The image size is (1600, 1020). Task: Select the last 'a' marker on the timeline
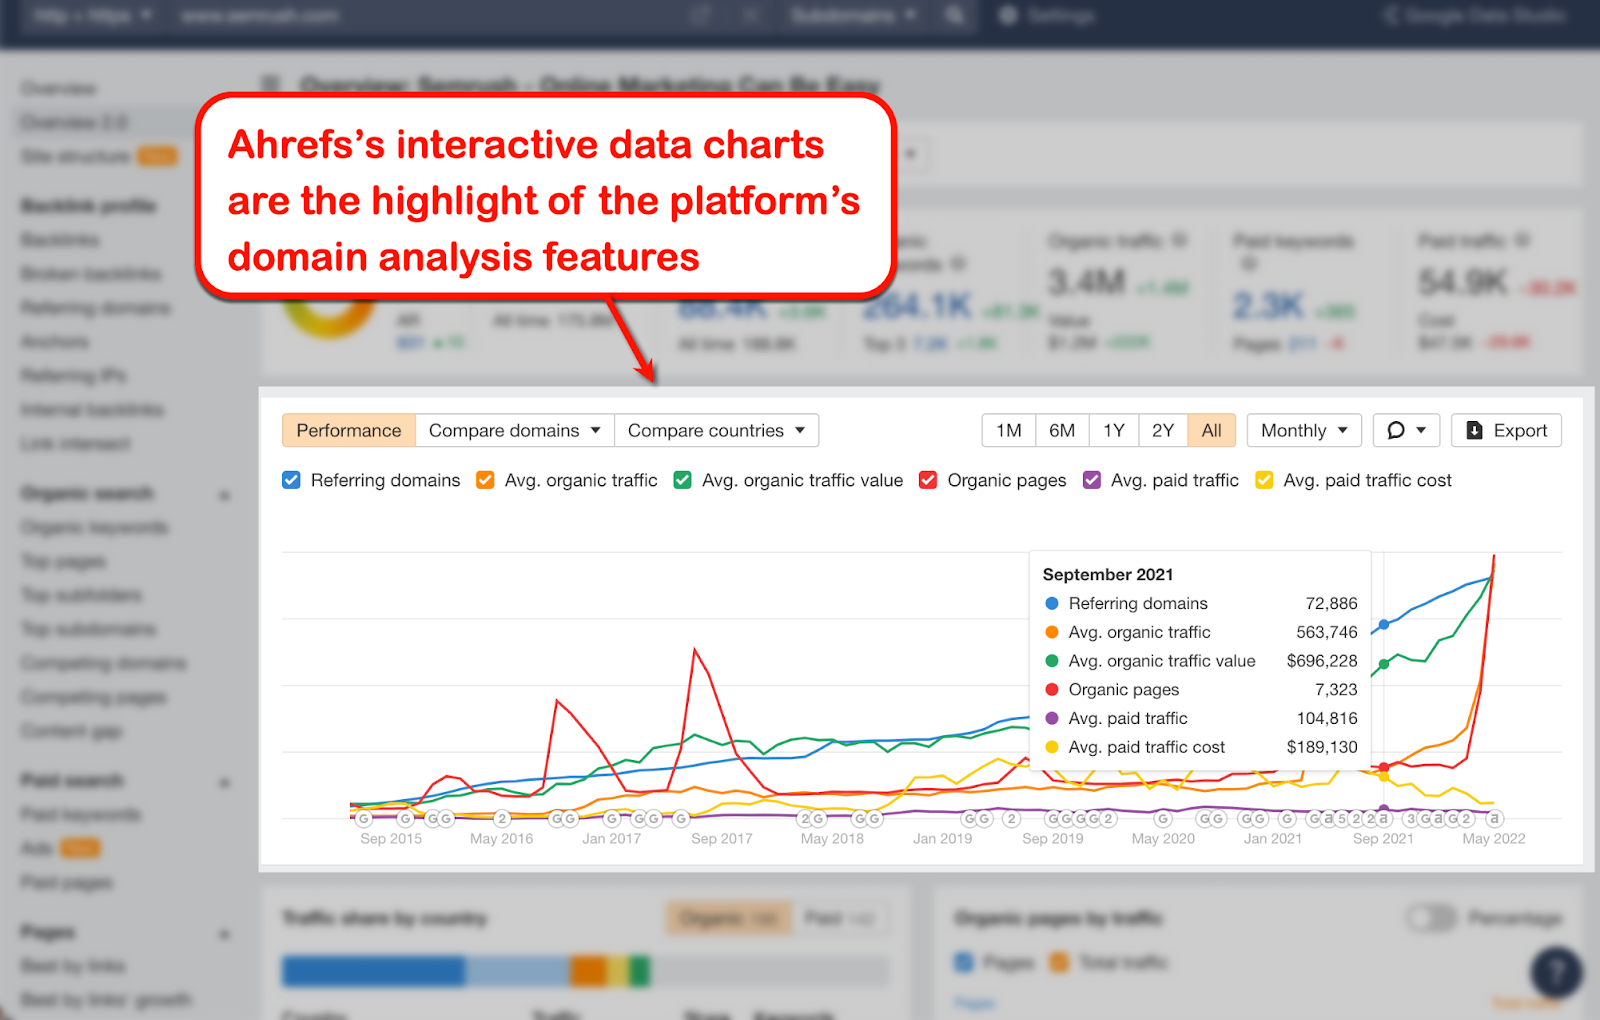click(x=1494, y=818)
